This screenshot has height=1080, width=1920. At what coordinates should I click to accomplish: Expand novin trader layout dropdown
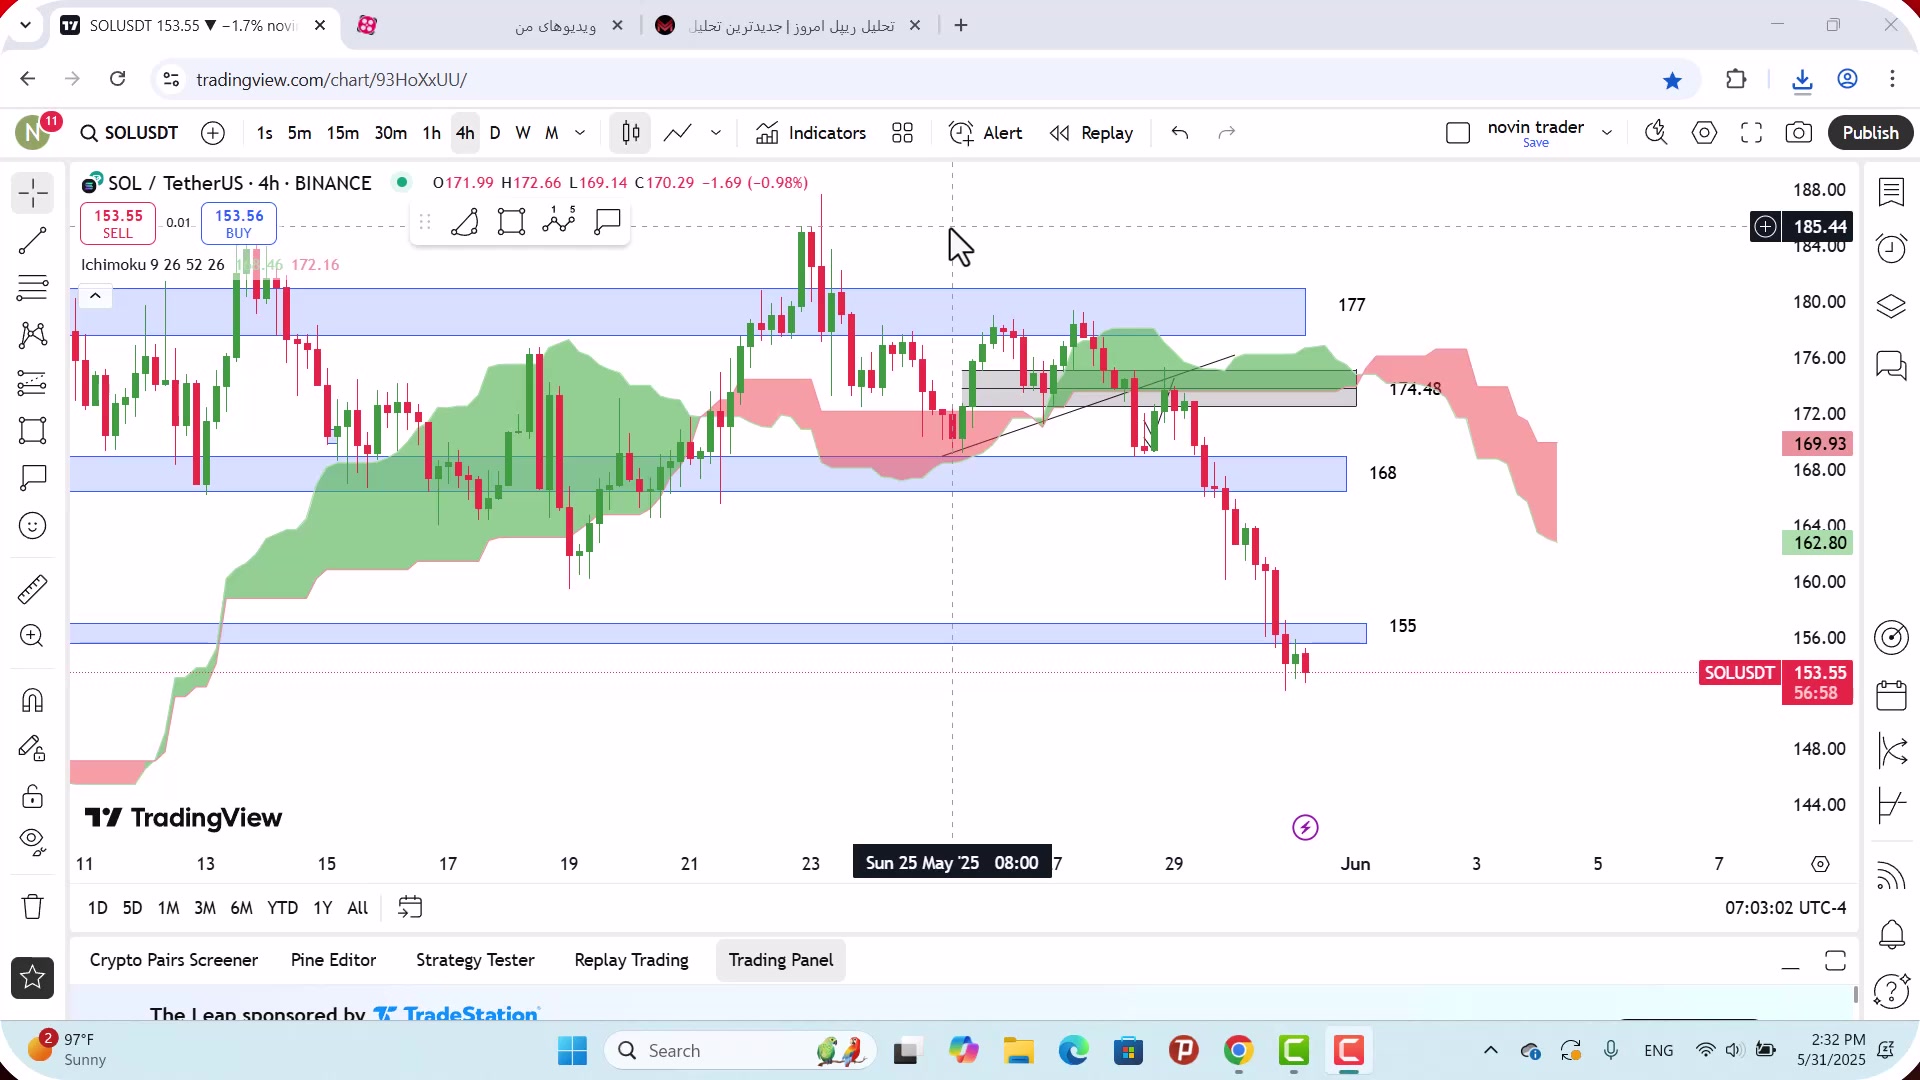1607,133
